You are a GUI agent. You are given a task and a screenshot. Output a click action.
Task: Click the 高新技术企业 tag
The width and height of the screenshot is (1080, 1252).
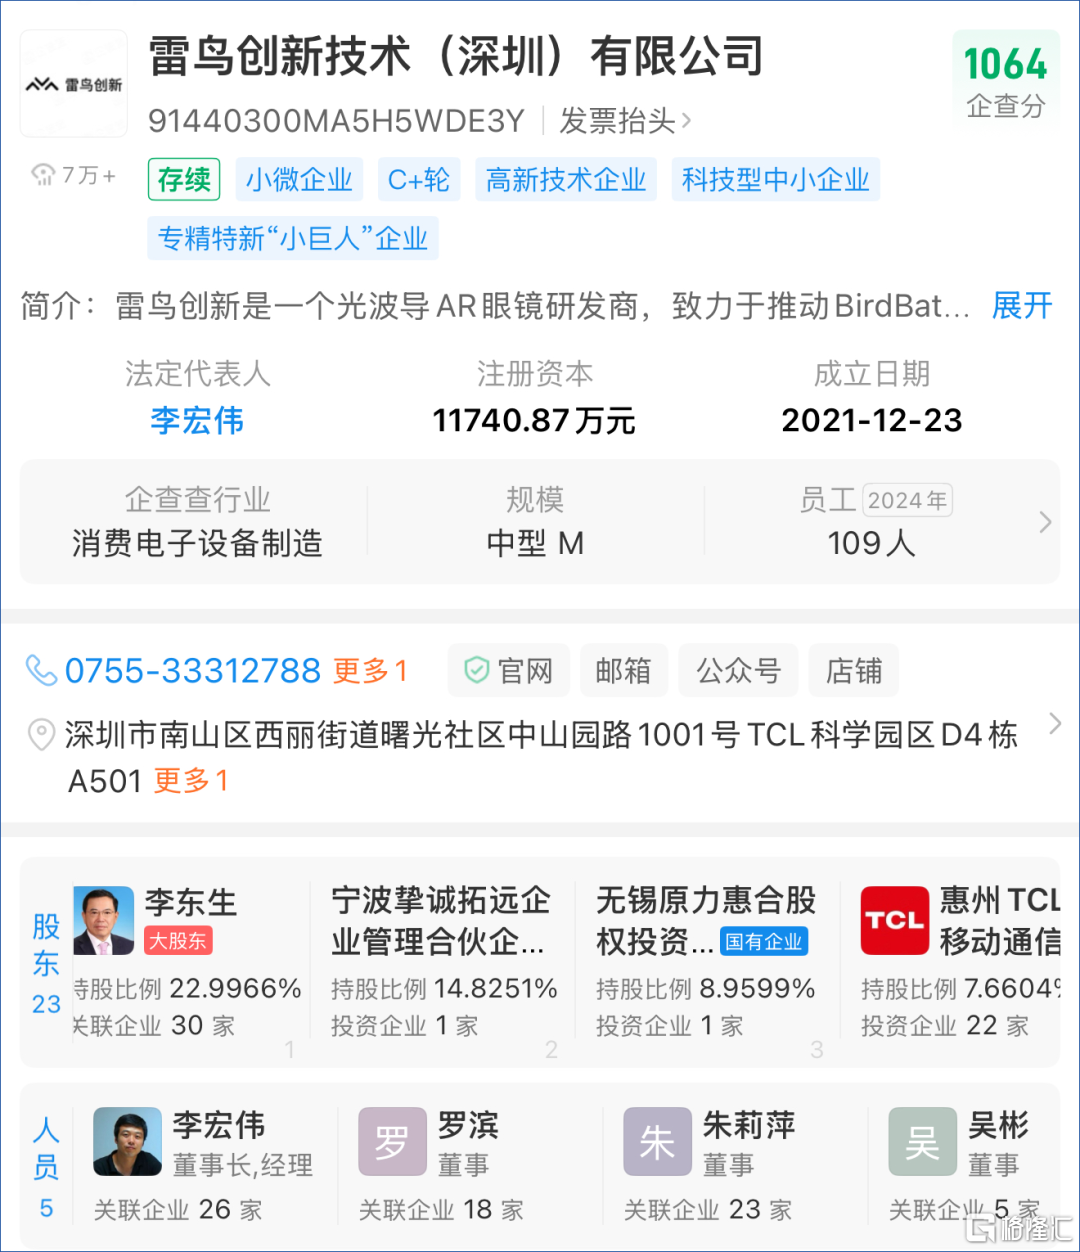point(565,180)
